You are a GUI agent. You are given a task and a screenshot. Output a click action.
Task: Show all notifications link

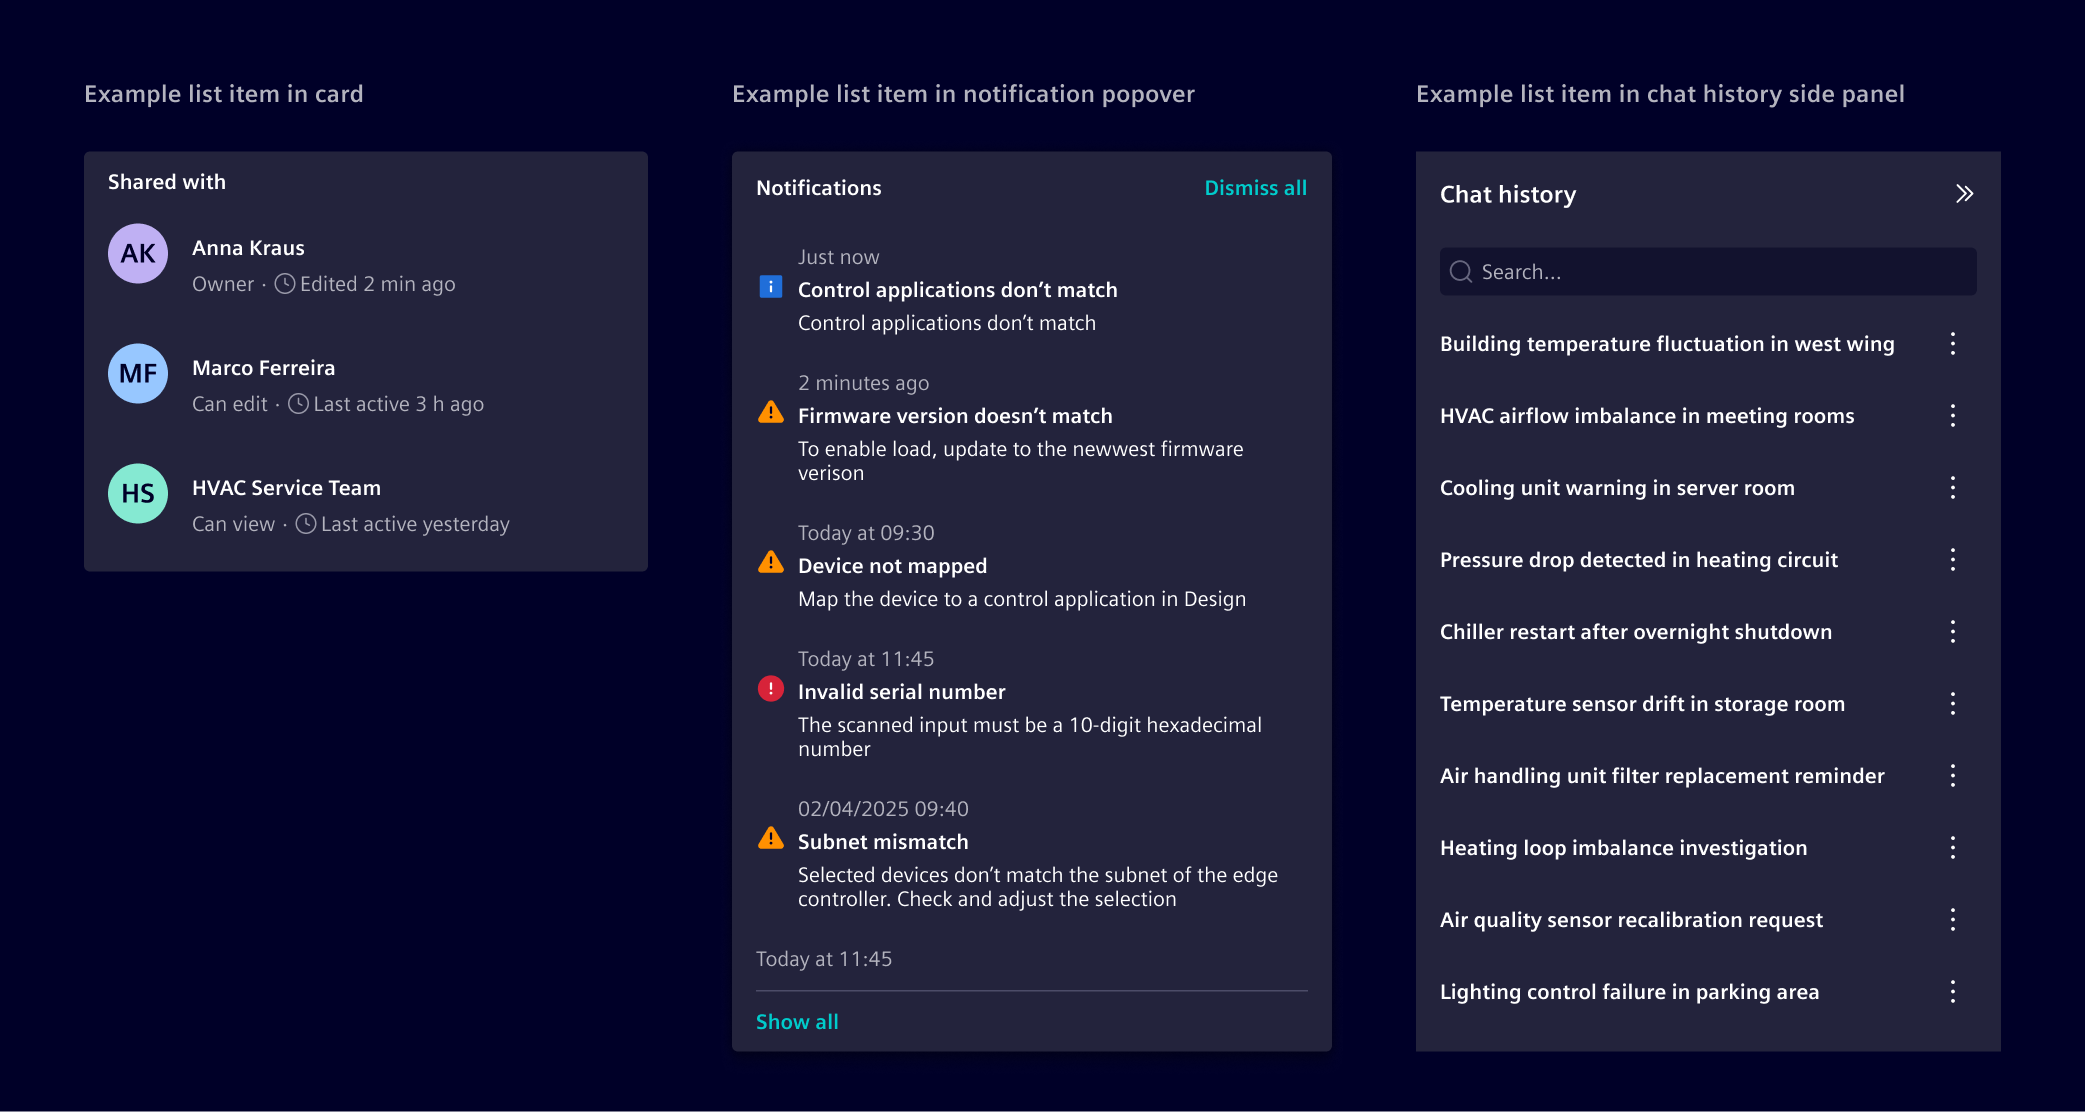point(797,1022)
